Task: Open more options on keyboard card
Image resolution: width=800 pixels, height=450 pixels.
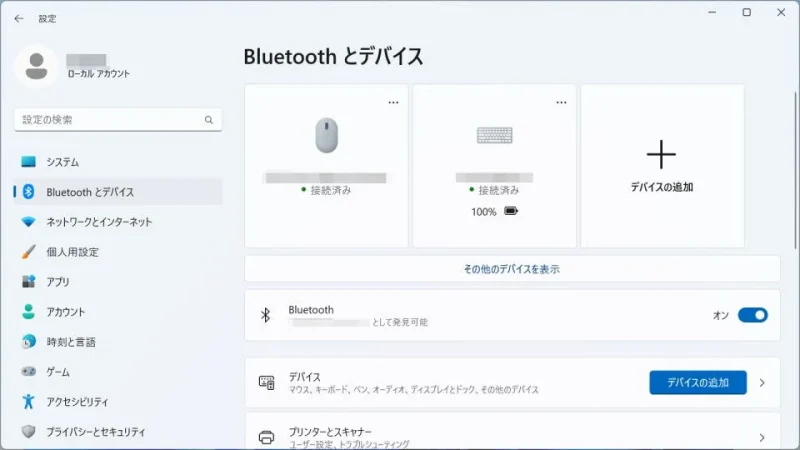Action: point(561,103)
